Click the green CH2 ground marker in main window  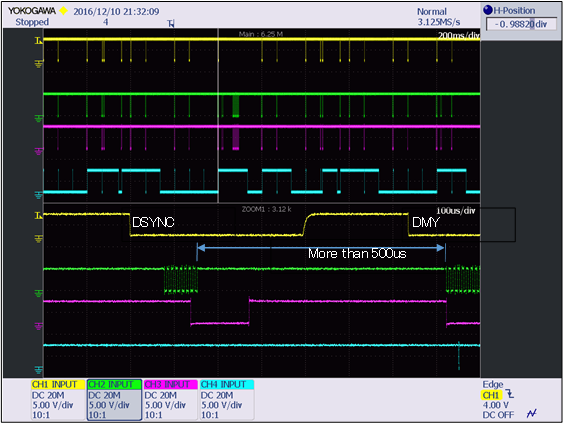click(38, 118)
